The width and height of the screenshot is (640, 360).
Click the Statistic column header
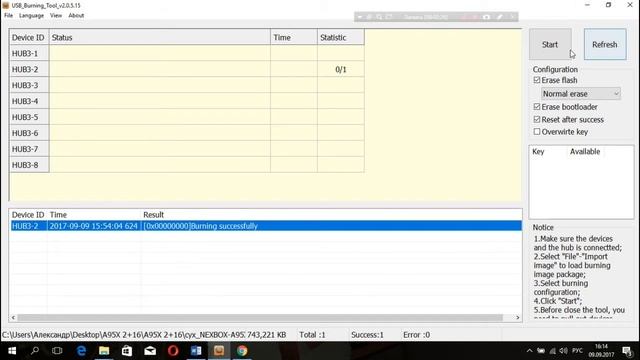pos(341,38)
